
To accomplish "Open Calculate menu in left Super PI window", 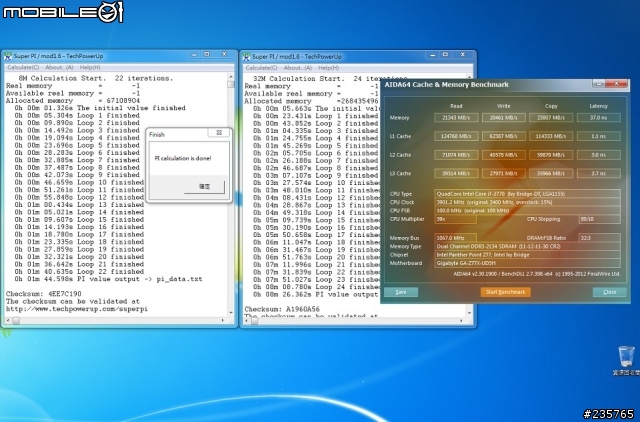I will click(x=23, y=67).
